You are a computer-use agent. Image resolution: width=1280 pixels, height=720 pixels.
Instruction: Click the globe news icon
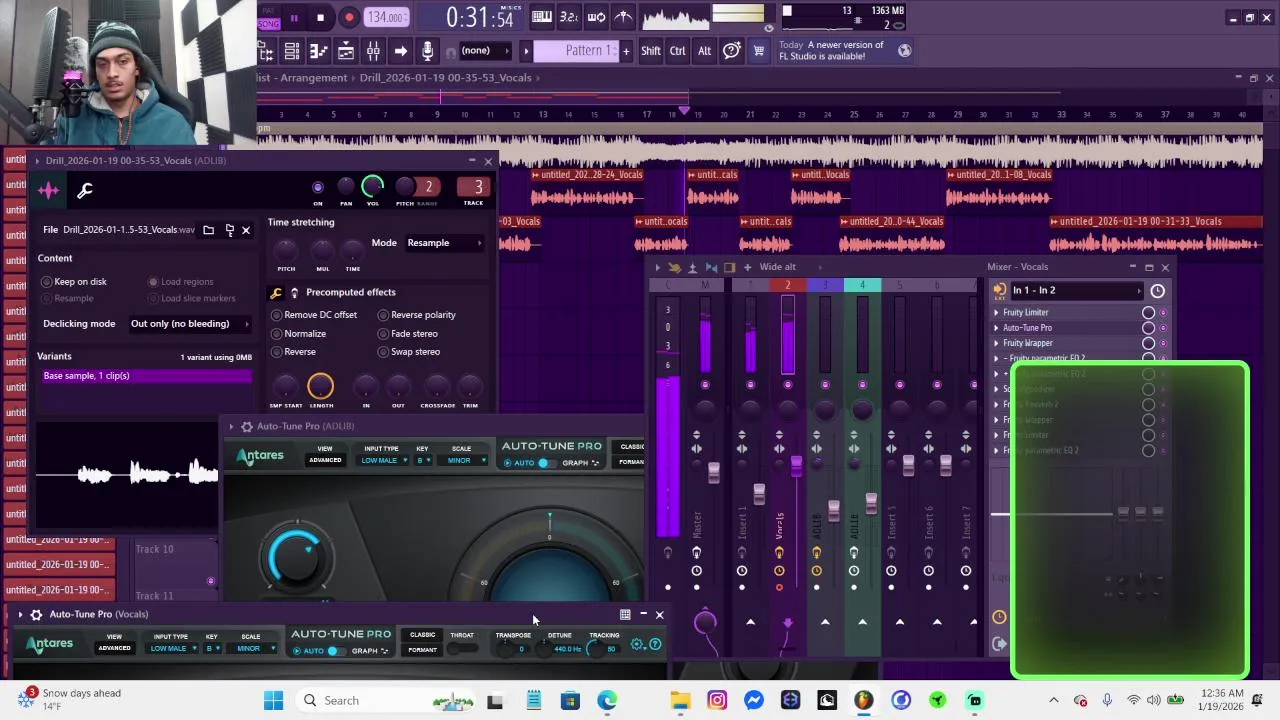point(905,51)
